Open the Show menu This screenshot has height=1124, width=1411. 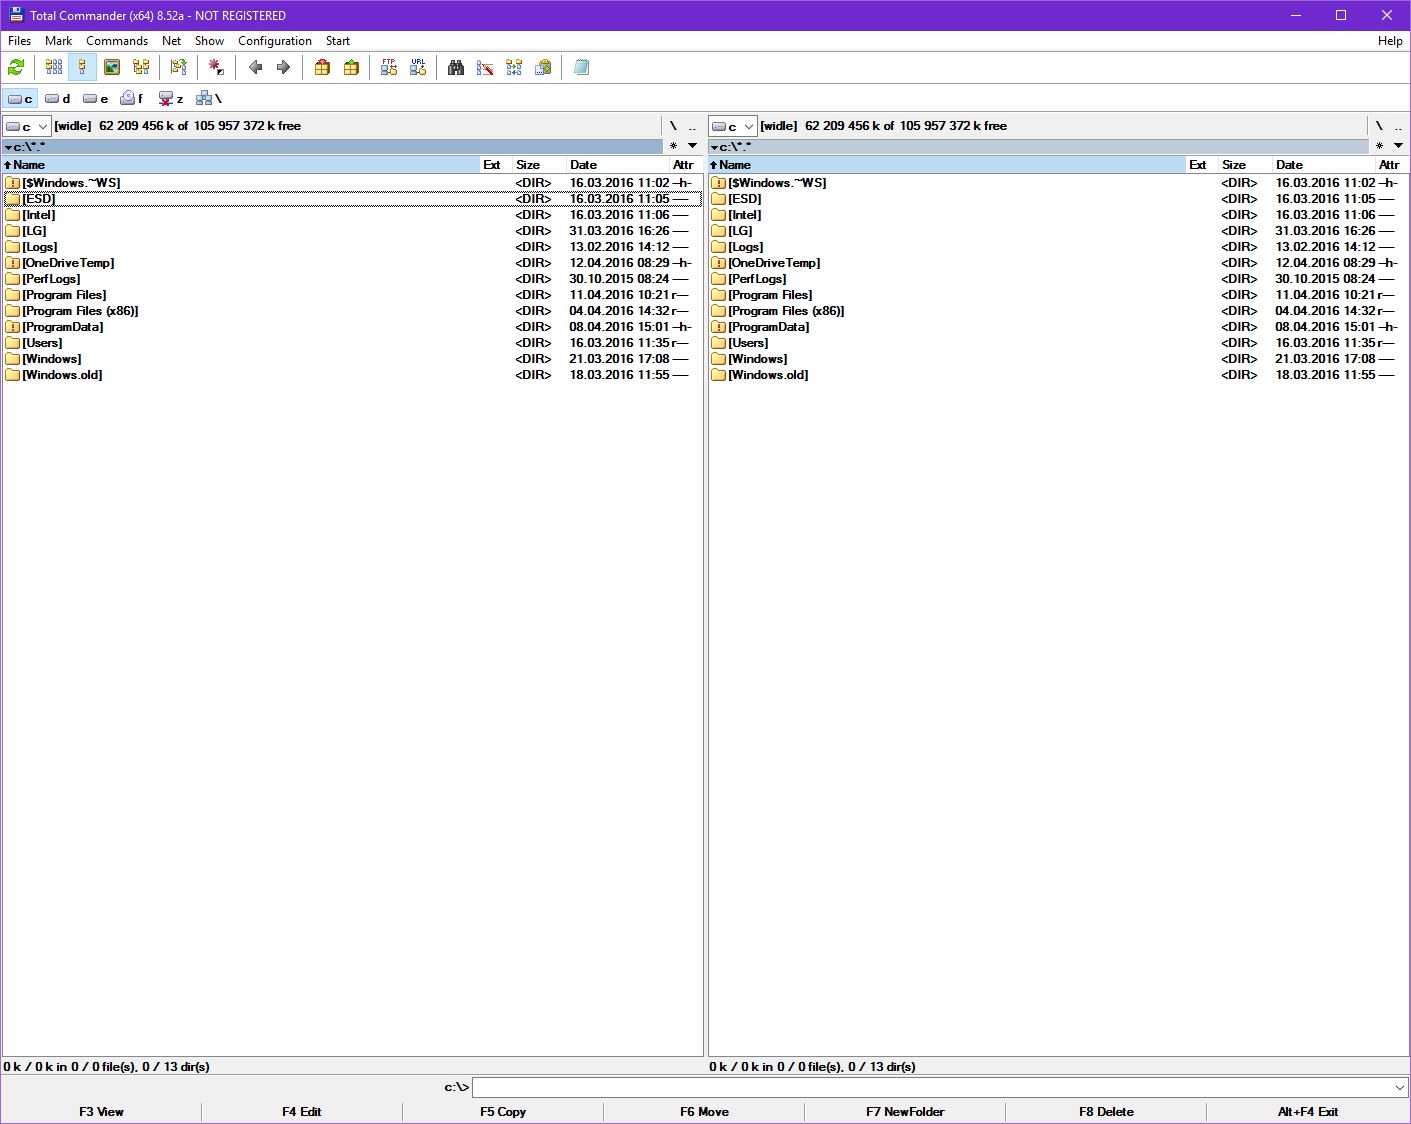209,41
